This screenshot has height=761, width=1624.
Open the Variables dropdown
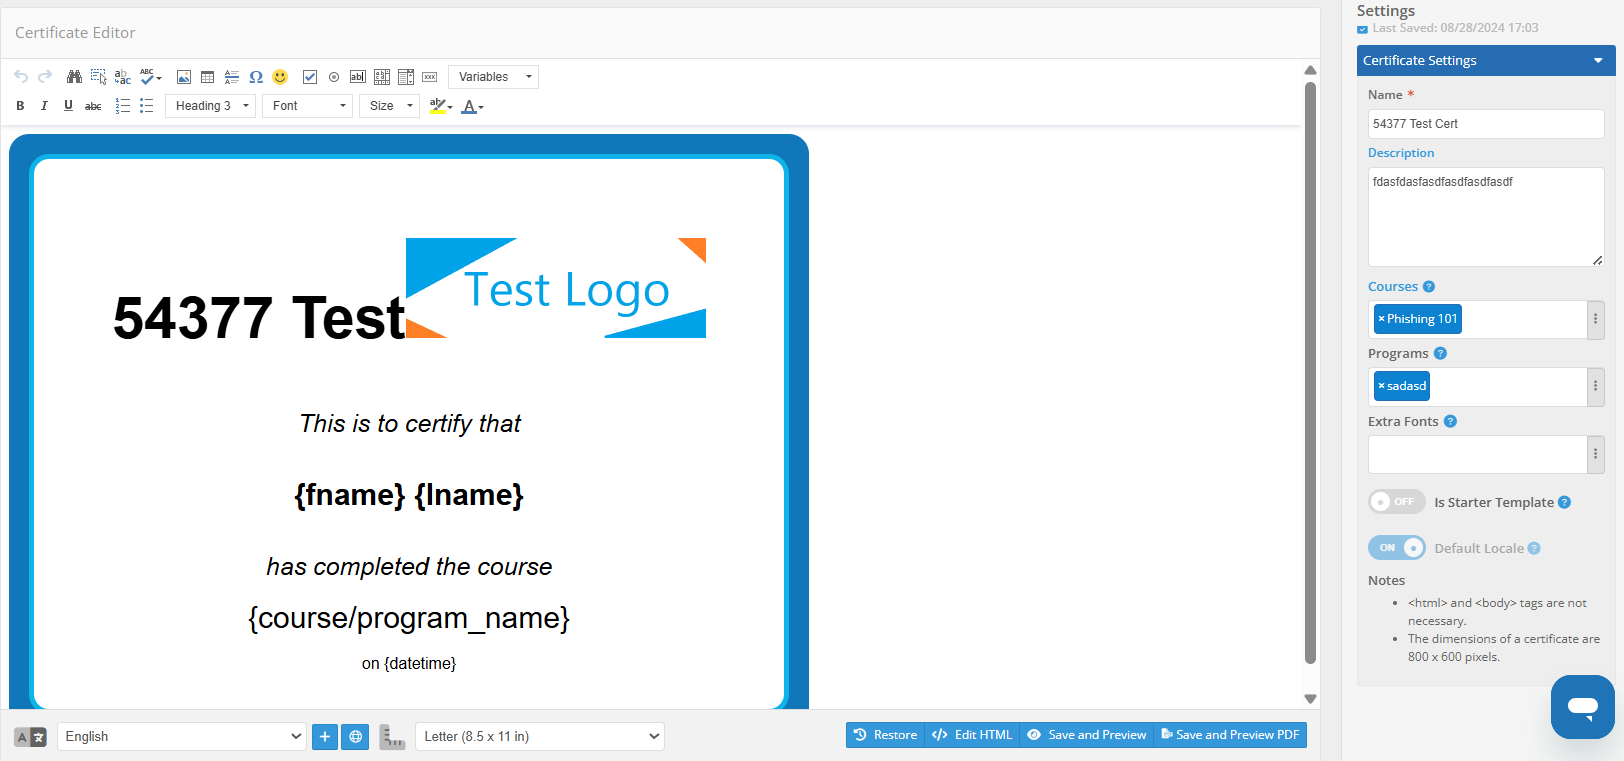(493, 77)
